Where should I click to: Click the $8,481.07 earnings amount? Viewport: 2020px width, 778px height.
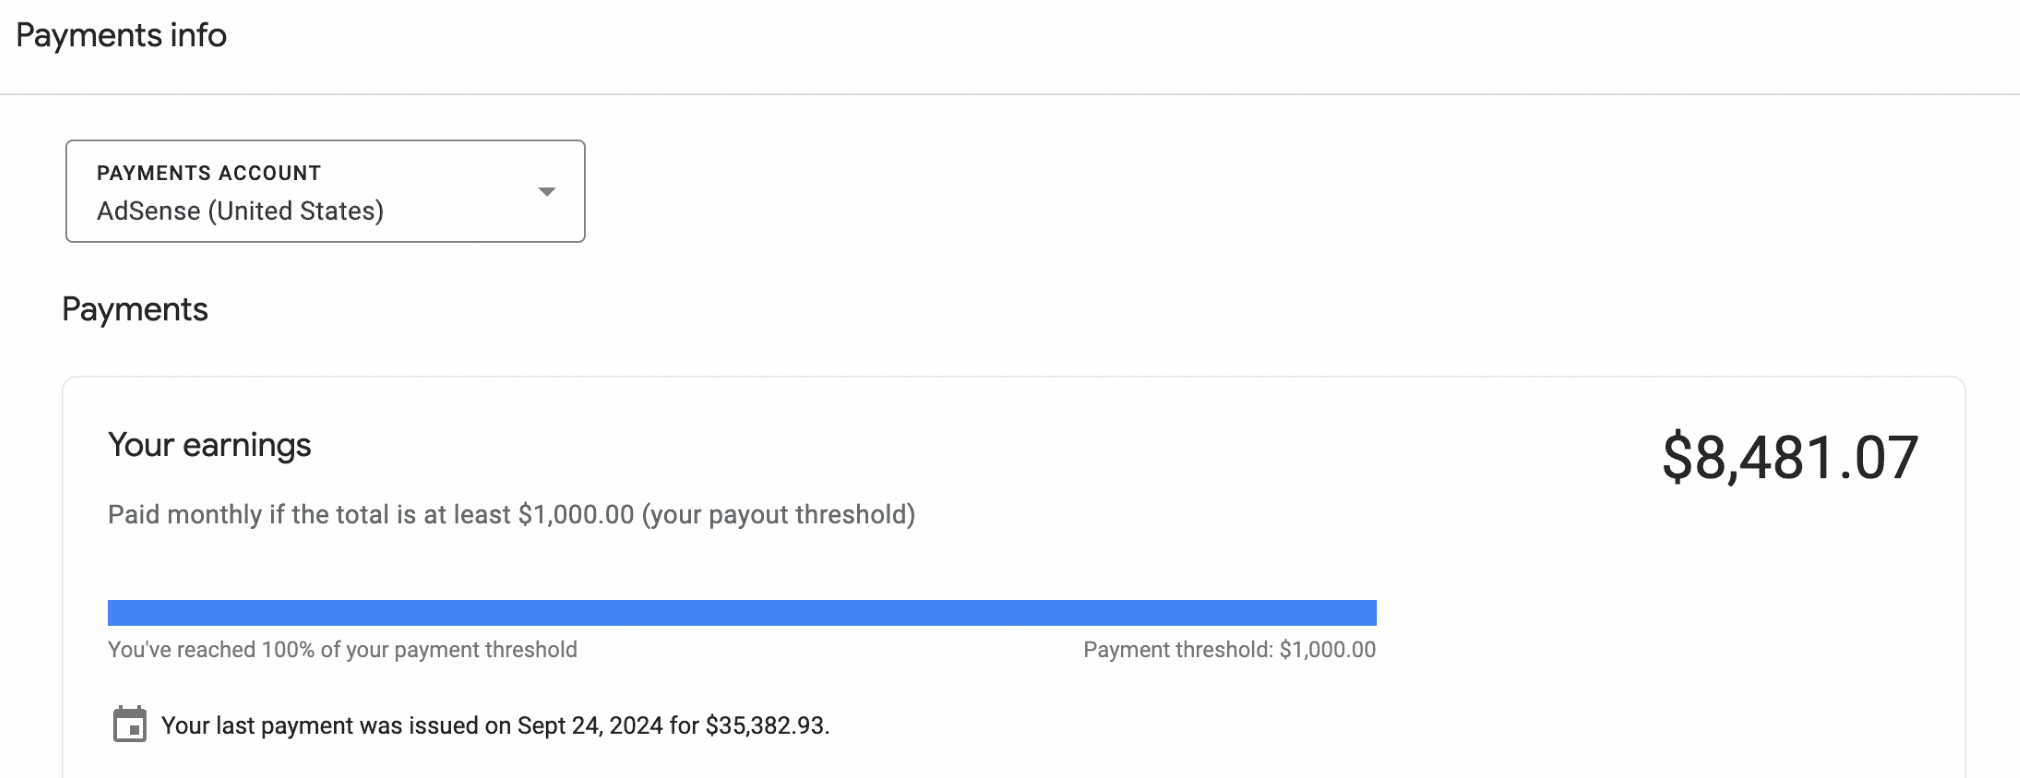pos(1789,457)
